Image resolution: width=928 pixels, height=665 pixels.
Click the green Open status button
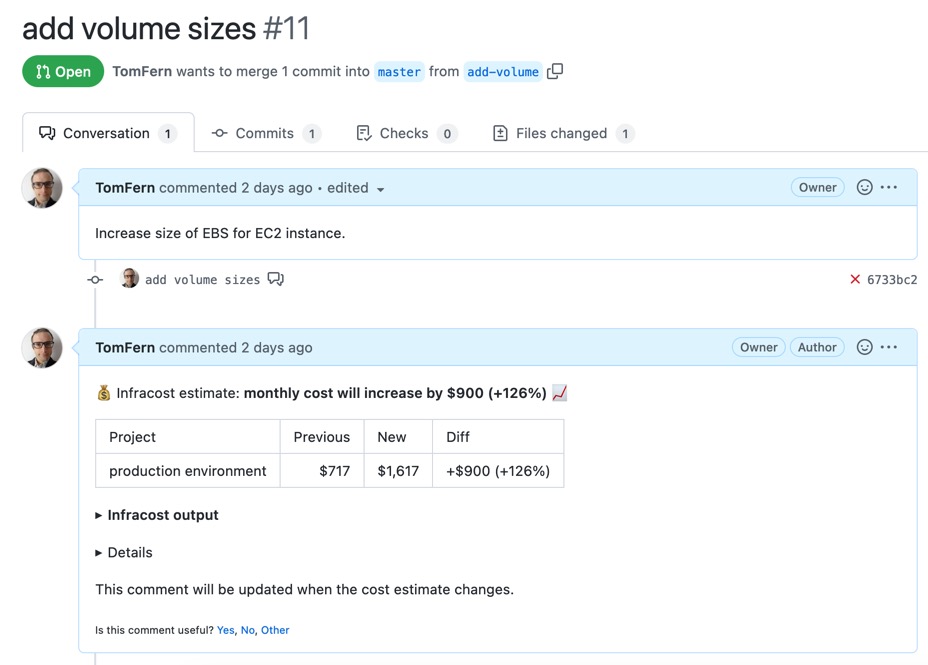point(63,71)
